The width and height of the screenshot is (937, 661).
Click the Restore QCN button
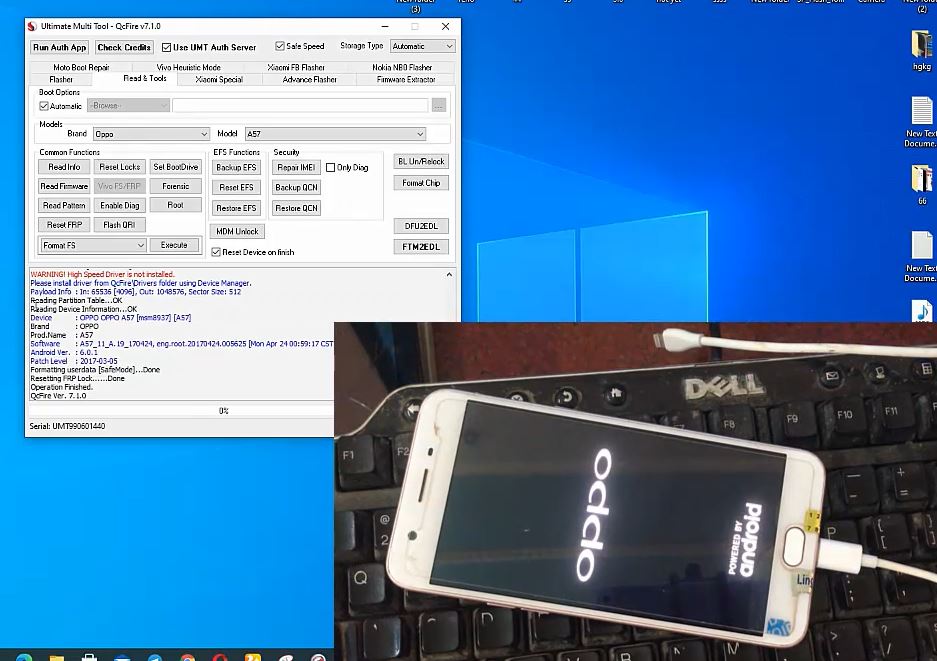(296, 208)
